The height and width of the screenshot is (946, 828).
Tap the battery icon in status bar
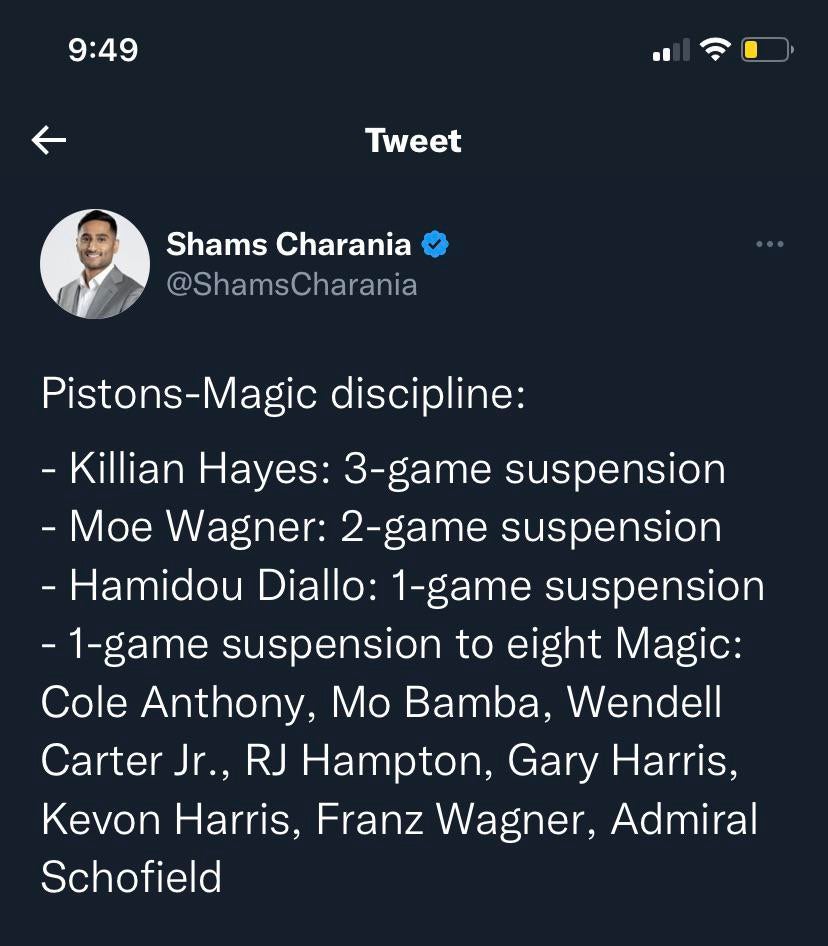point(766,49)
